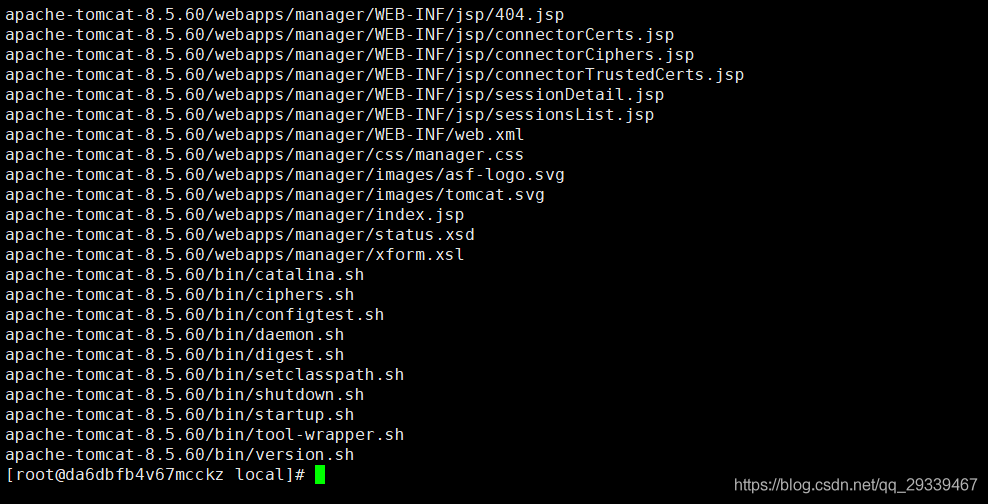The height and width of the screenshot is (504, 988).
Task: Click the images/asf-logo.svg line
Action: point(285,175)
